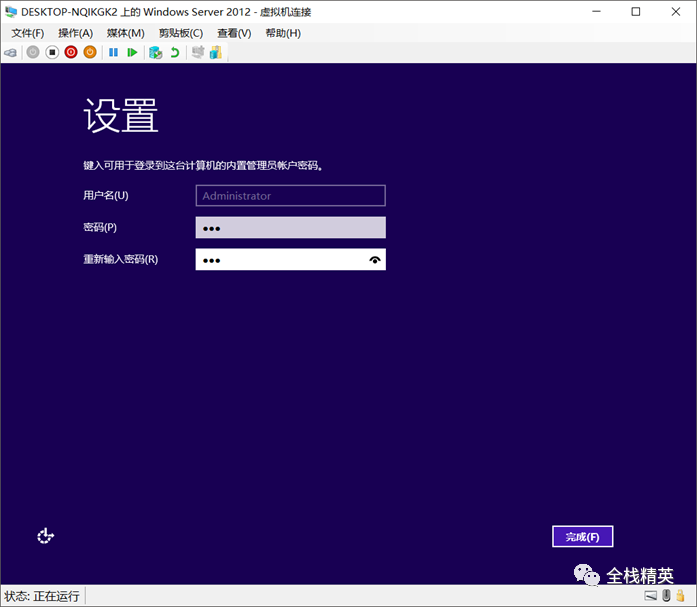
Task: Open the 操作(A) menu
Action: tap(76, 33)
